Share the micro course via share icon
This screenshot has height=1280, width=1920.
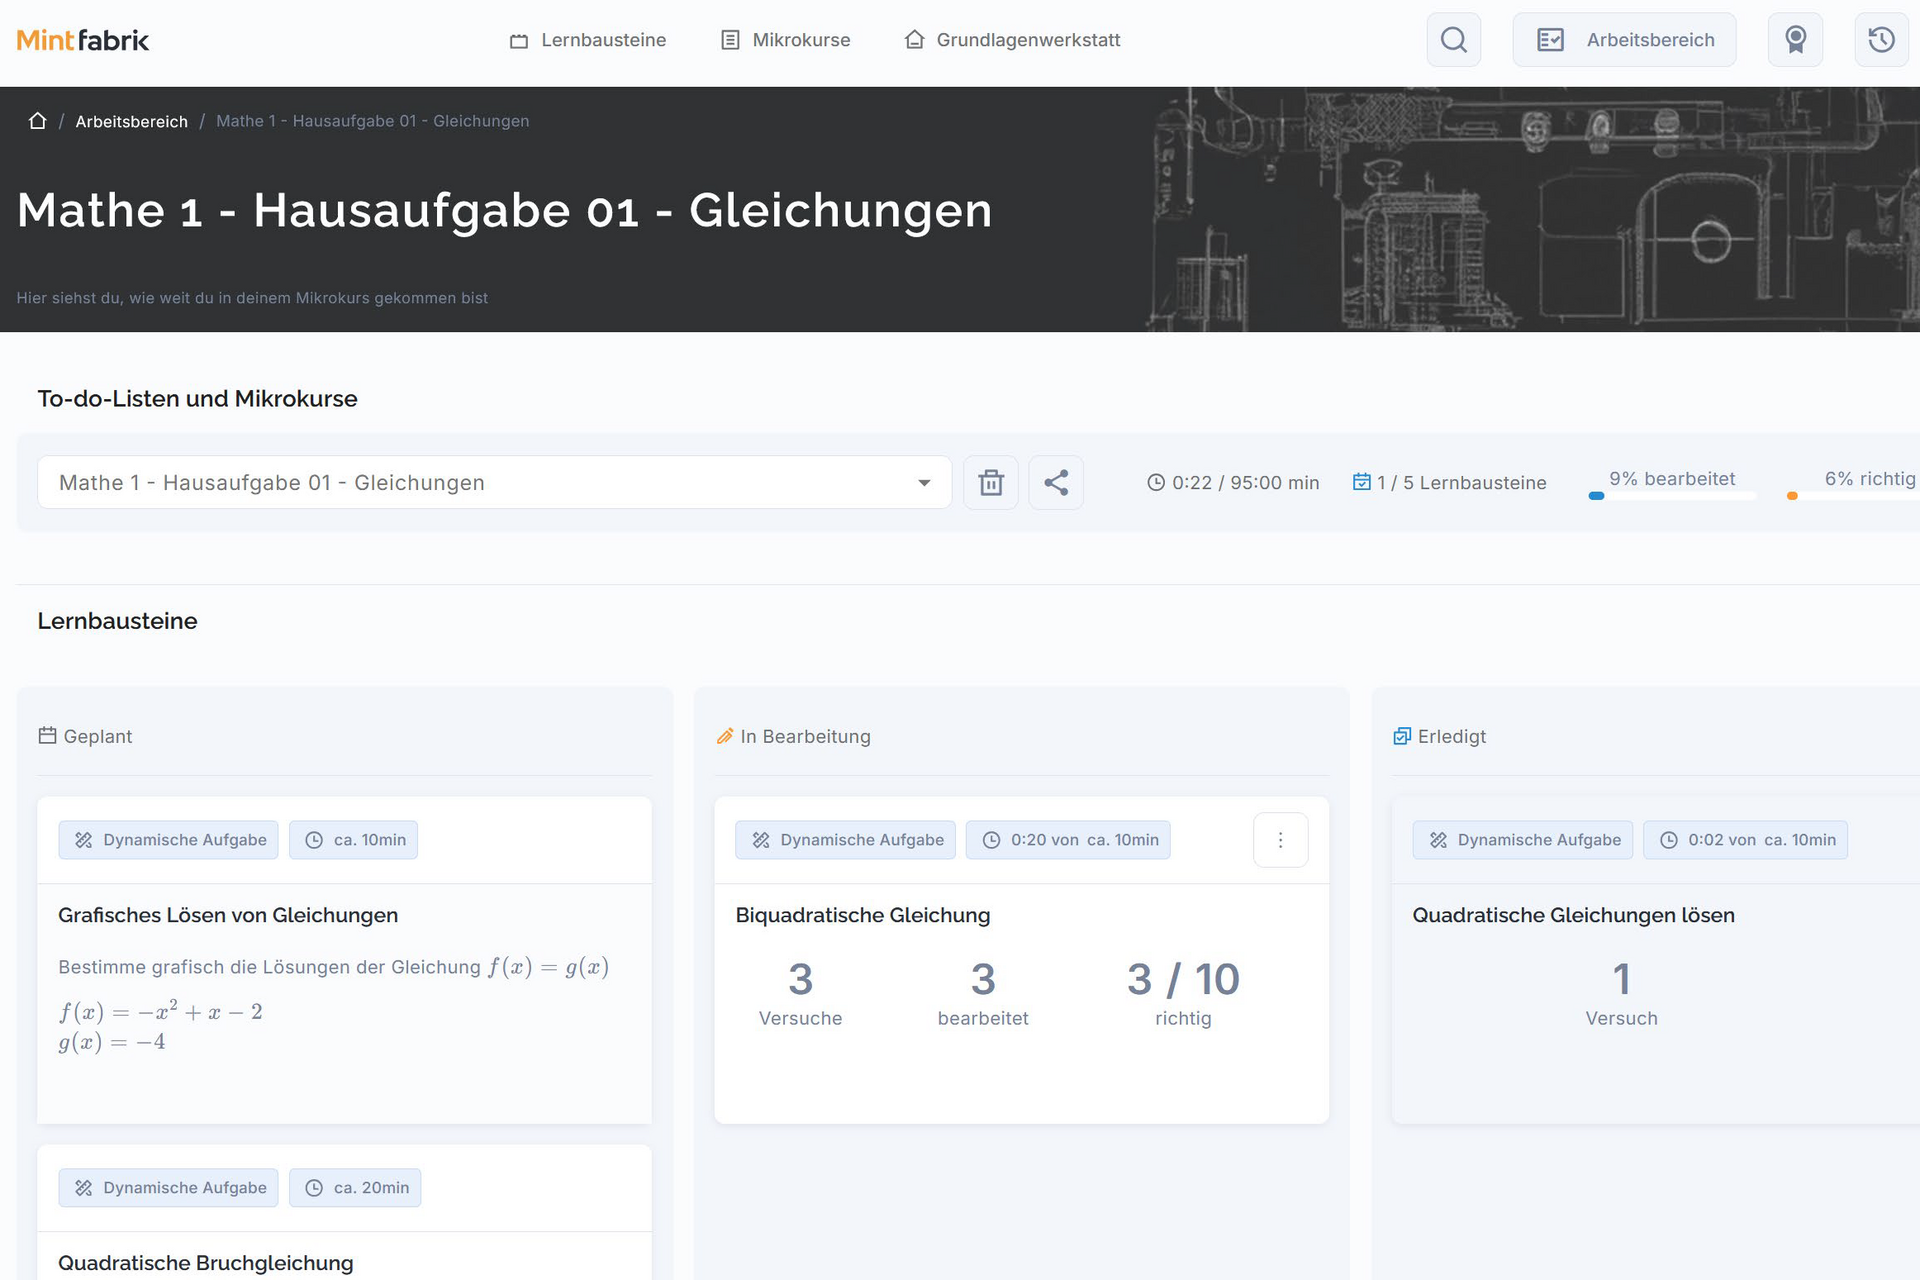click(x=1056, y=483)
